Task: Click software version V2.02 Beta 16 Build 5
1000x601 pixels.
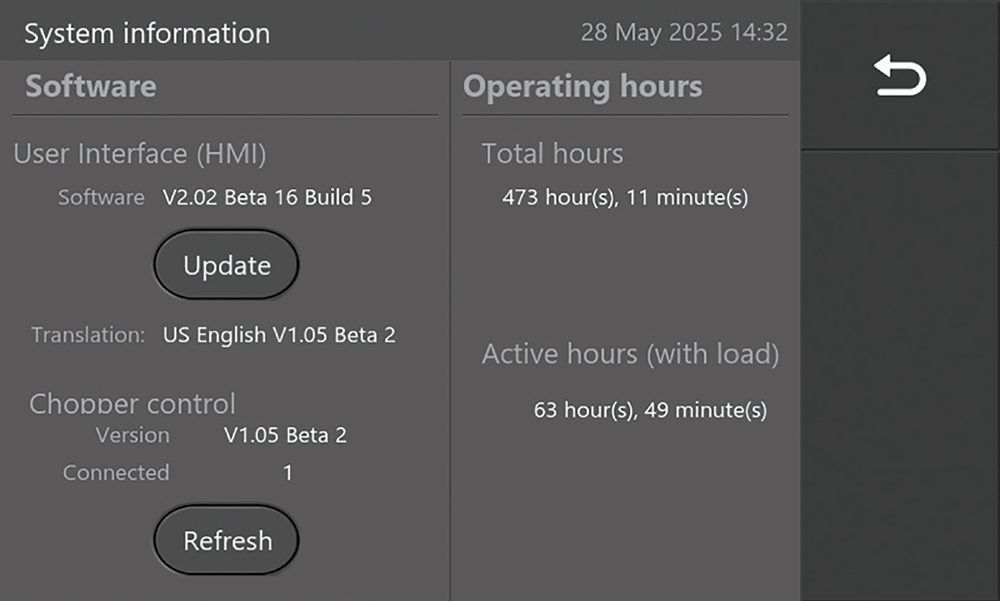Action: pos(267,198)
